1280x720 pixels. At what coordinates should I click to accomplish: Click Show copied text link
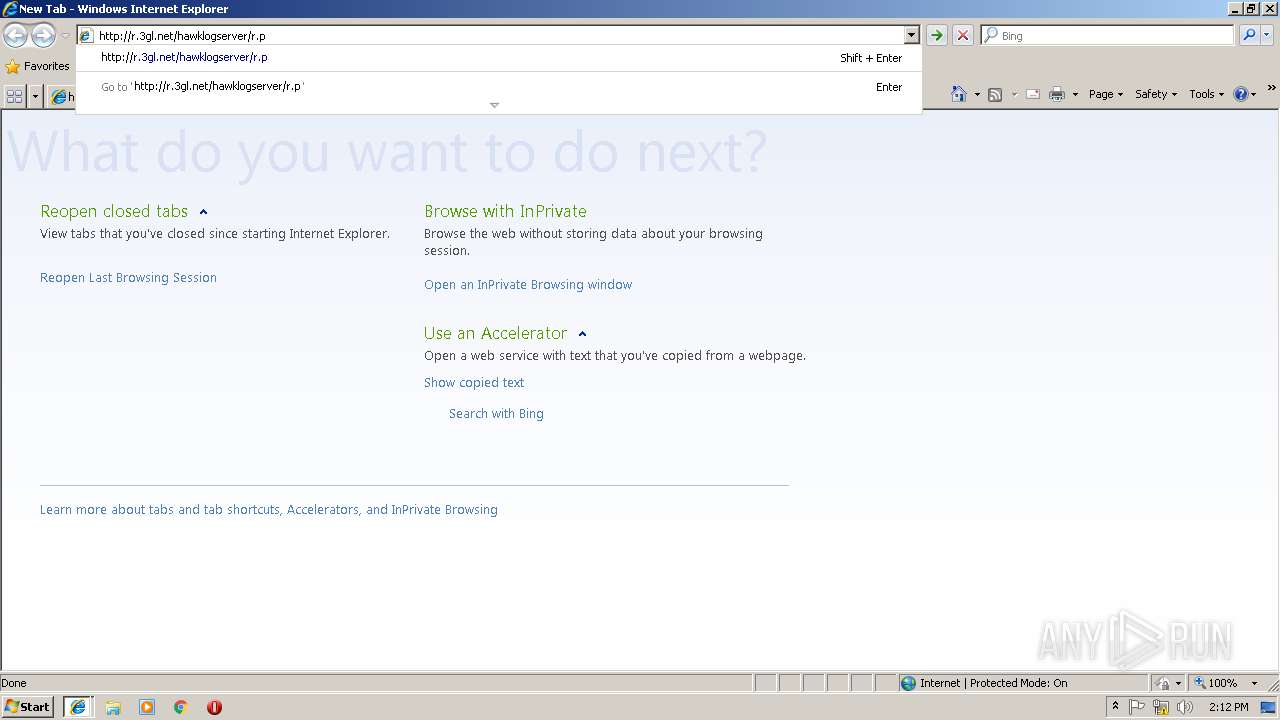pyautogui.click(x=474, y=383)
